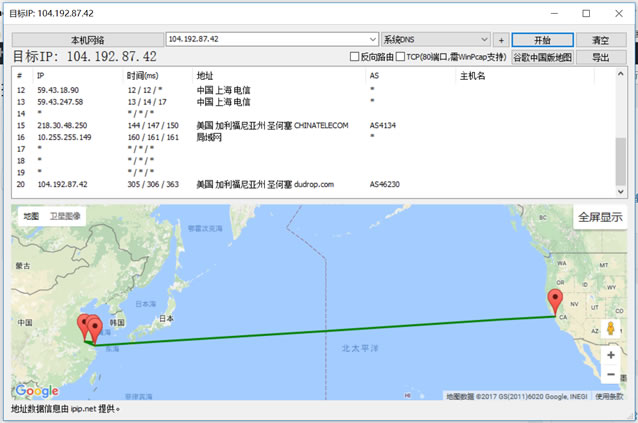Viewport: 638px width, 423px height.
Task: Click 局域网 address in hop 16
Action: (209, 137)
